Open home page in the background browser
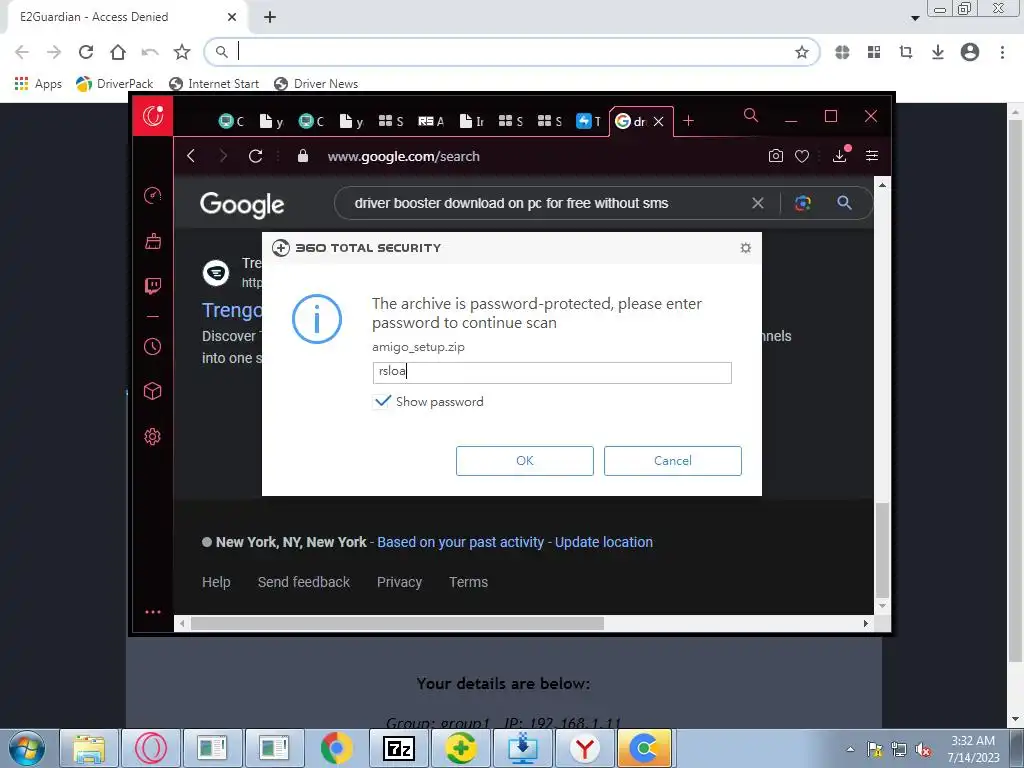This screenshot has width=1024, height=768. click(118, 52)
